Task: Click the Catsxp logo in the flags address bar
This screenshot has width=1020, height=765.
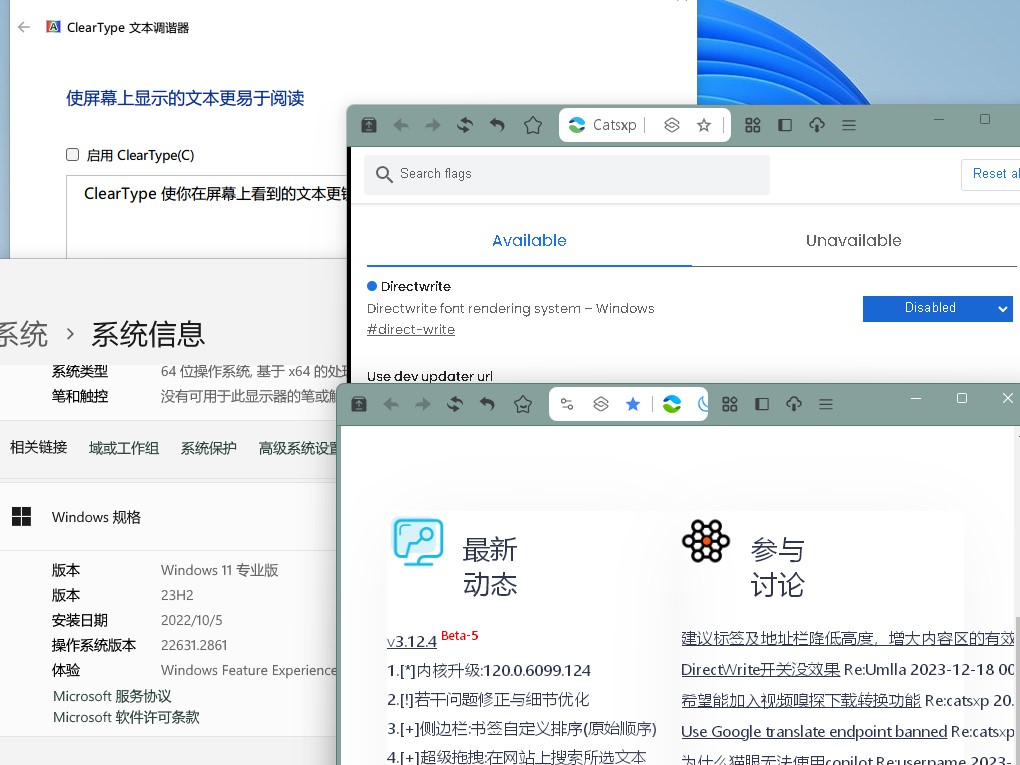Action: pyautogui.click(x=576, y=125)
